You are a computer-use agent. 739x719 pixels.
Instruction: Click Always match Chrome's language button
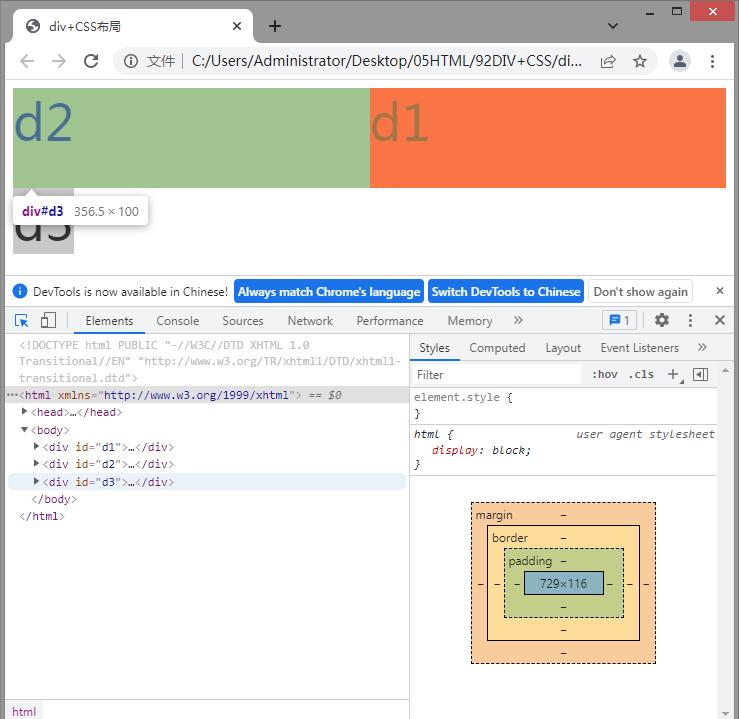[329, 292]
